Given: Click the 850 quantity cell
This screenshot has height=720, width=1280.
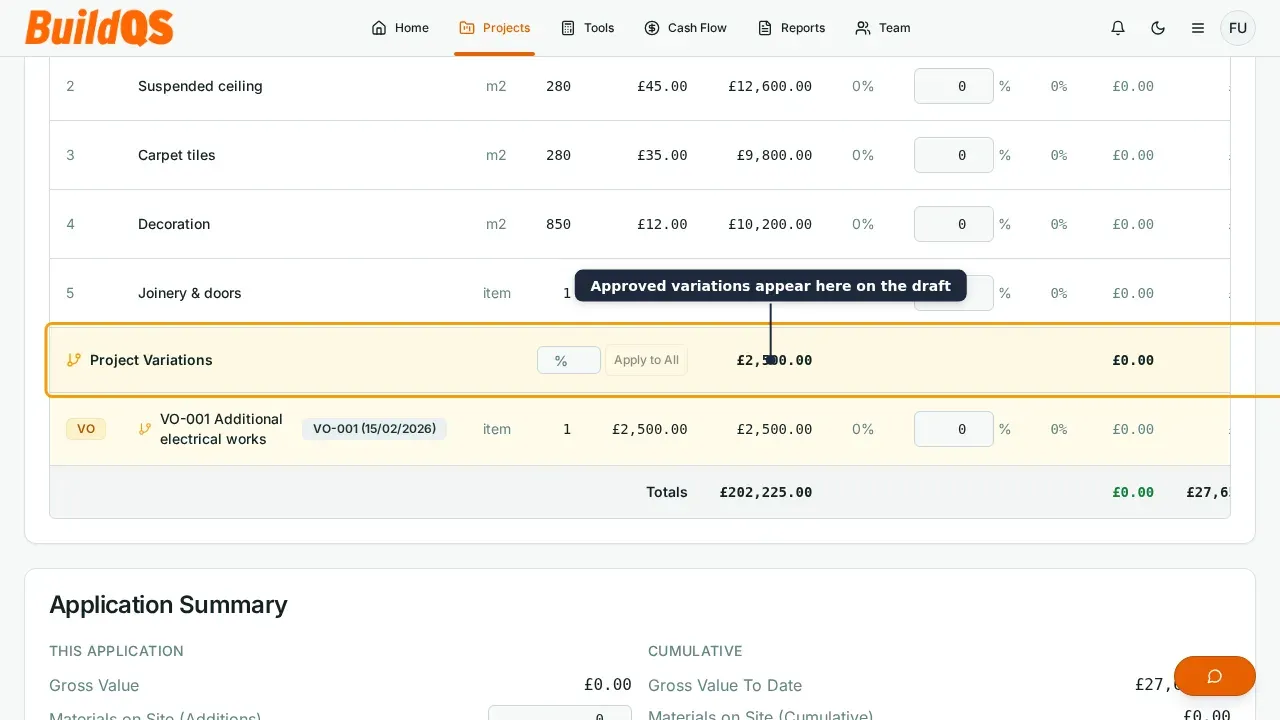Looking at the screenshot, I should click(x=558, y=224).
